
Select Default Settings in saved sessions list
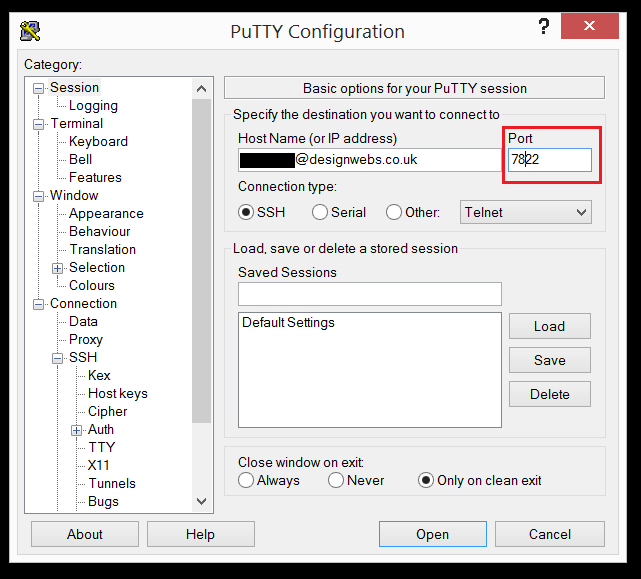[288, 323]
